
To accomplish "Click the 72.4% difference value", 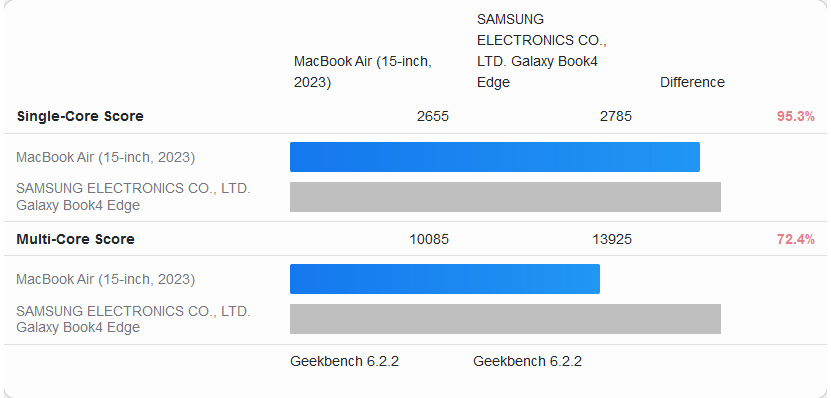I will pos(795,240).
